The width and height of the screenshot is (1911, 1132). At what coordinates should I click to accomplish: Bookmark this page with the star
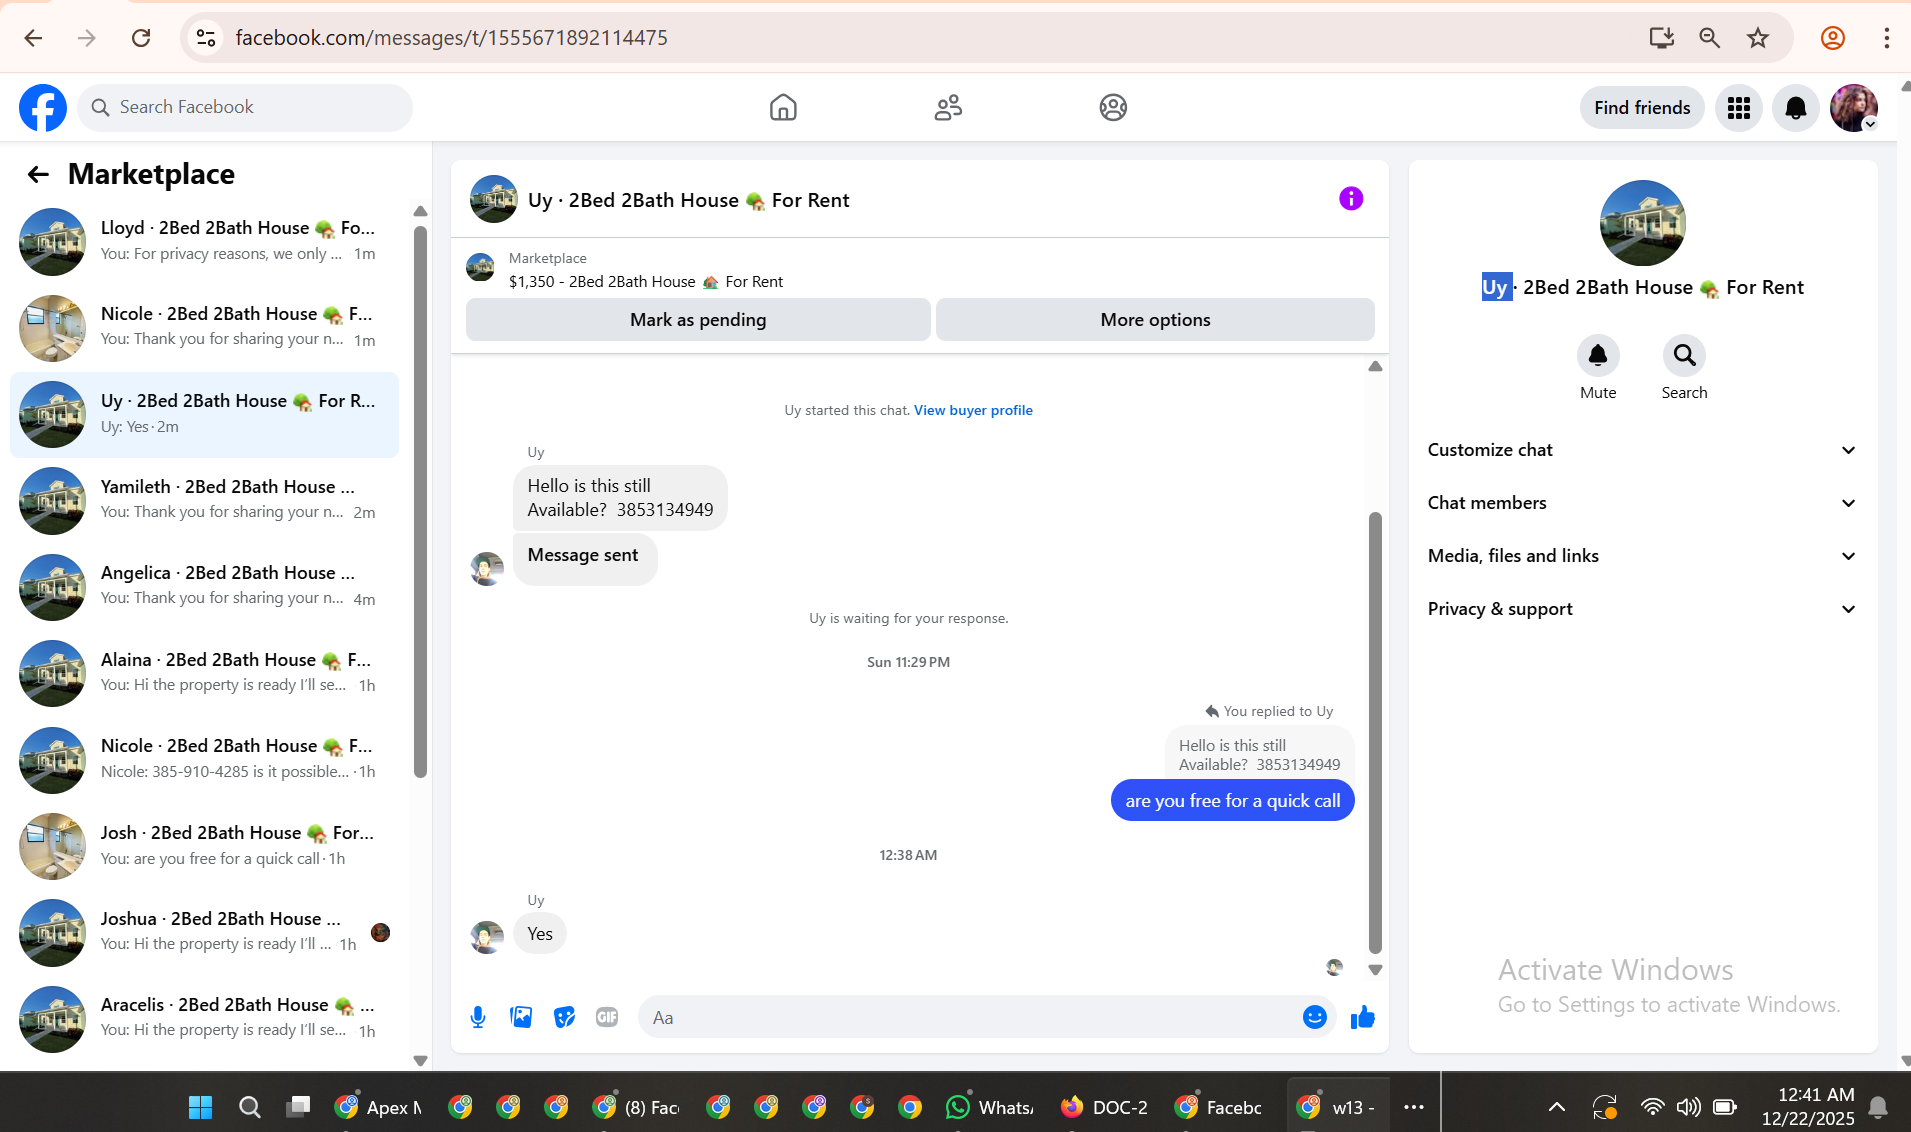pyautogui.click(x=1758, y=38)
